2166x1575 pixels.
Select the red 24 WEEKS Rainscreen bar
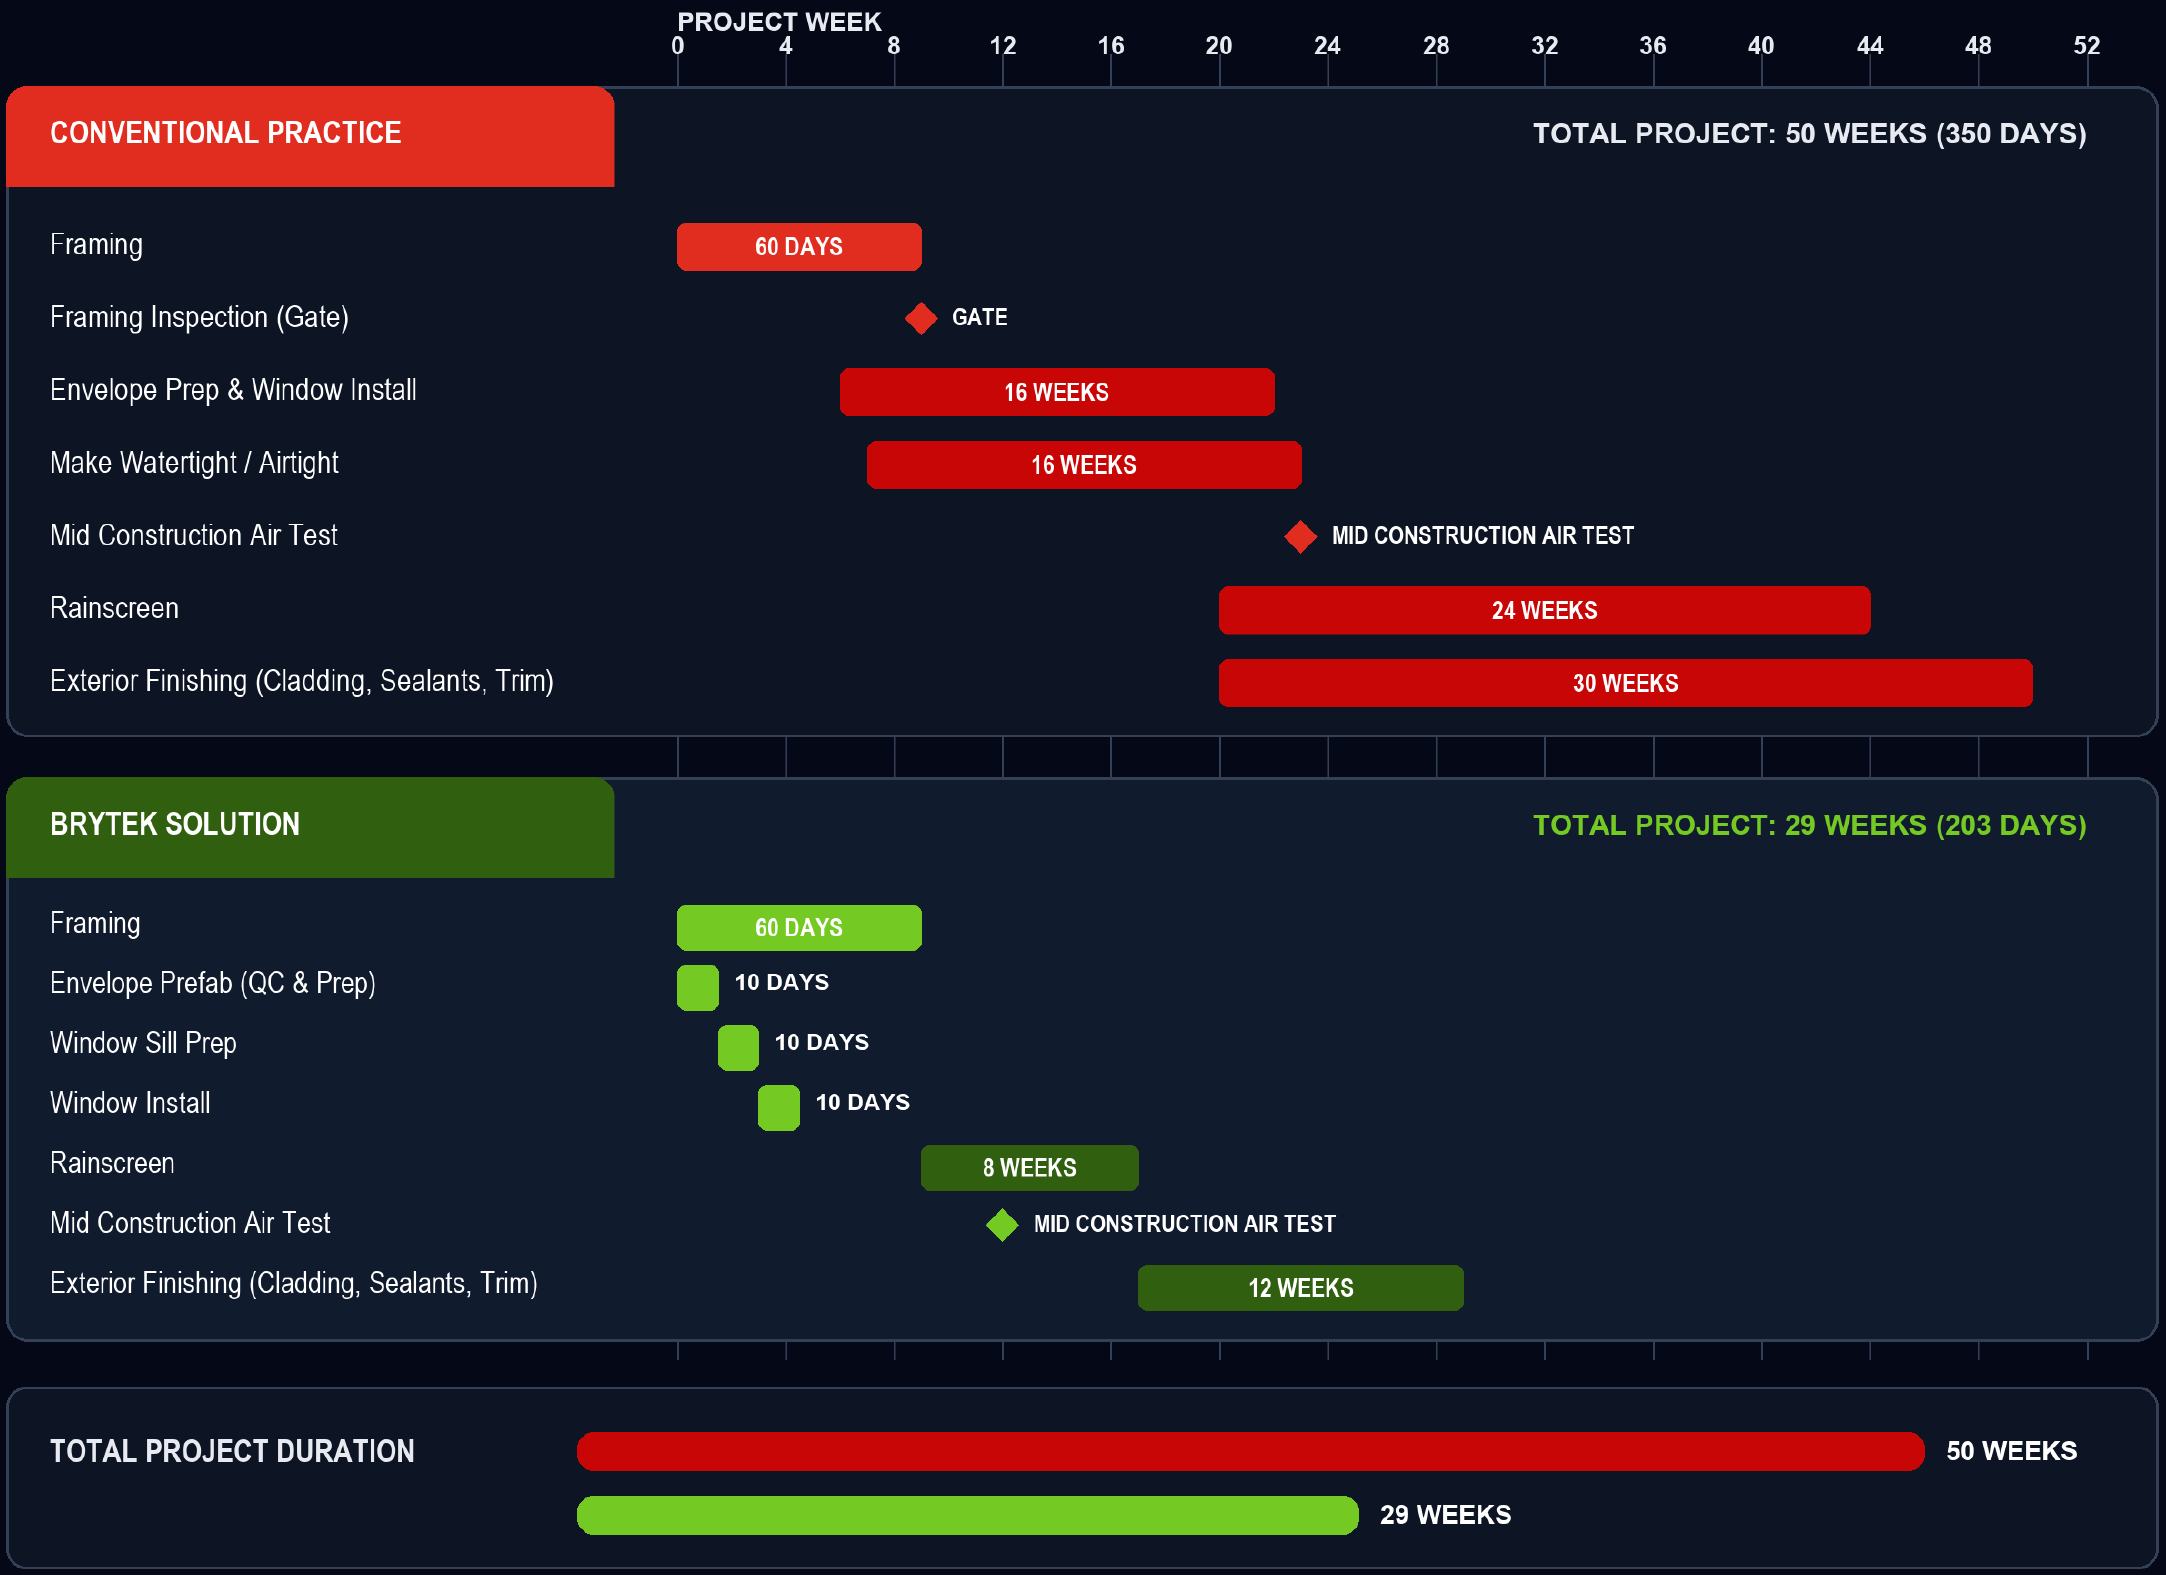(1545, 610)
